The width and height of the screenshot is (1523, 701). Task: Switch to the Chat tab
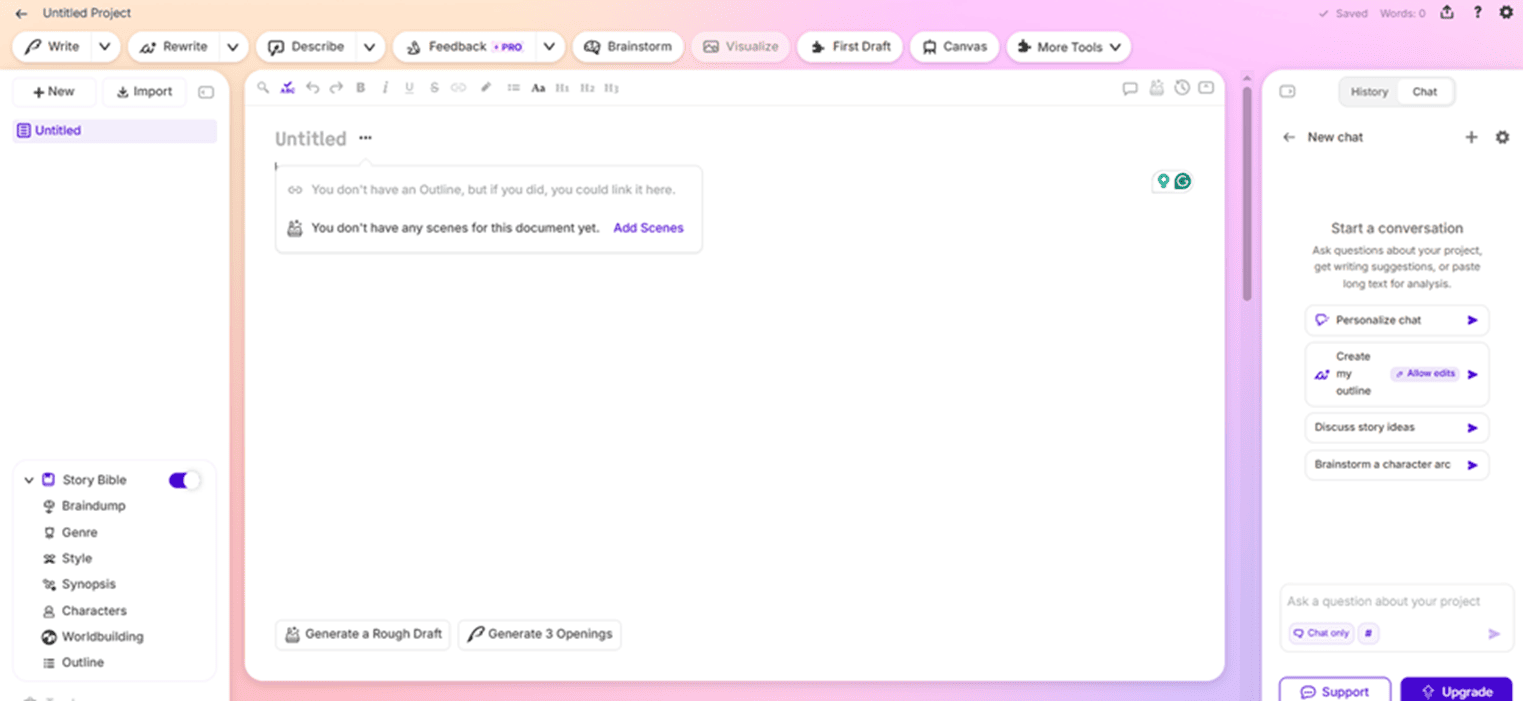click(1425, 92)
